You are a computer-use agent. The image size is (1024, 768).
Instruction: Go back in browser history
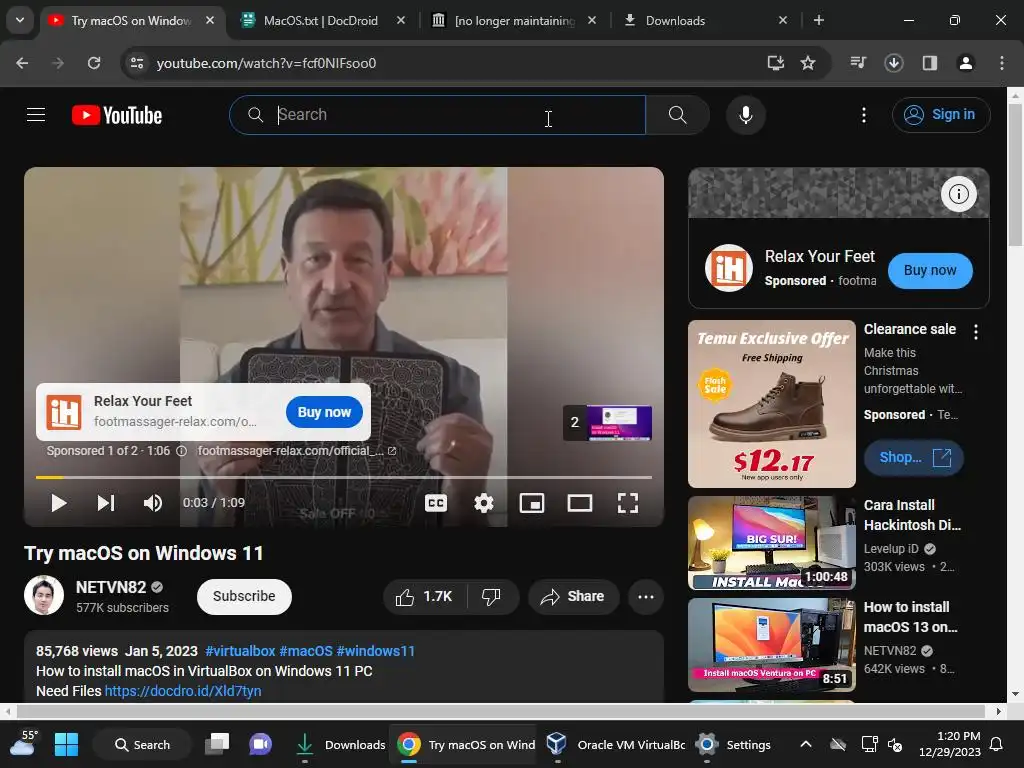tap(22, 63)
